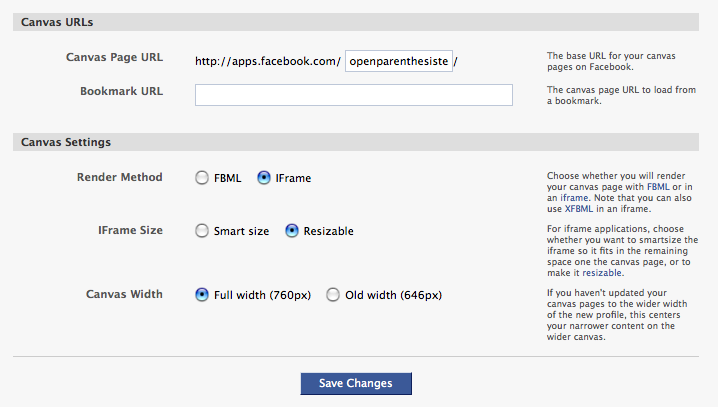Open the FBML link in help text
Image resolution: width=718 pixels, height=407 pixels.
point(658,187)
